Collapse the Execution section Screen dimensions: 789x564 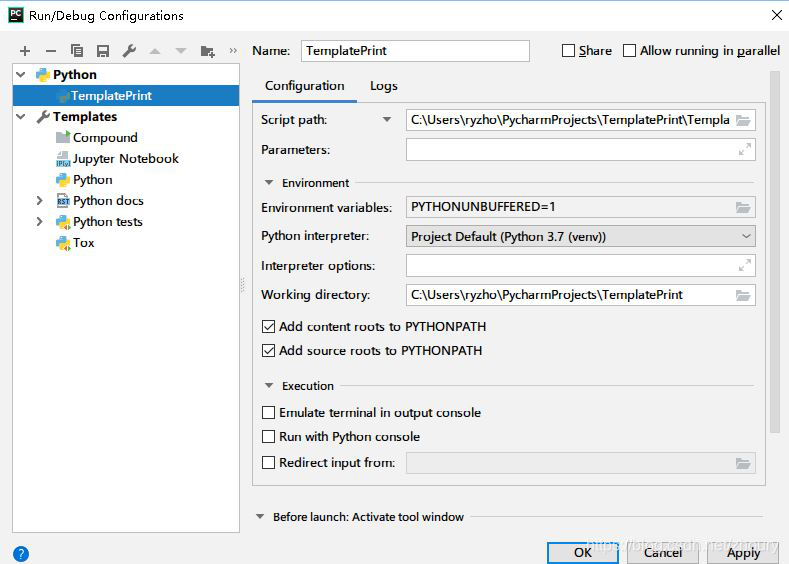pyautogui.click(x=269, y=385)
